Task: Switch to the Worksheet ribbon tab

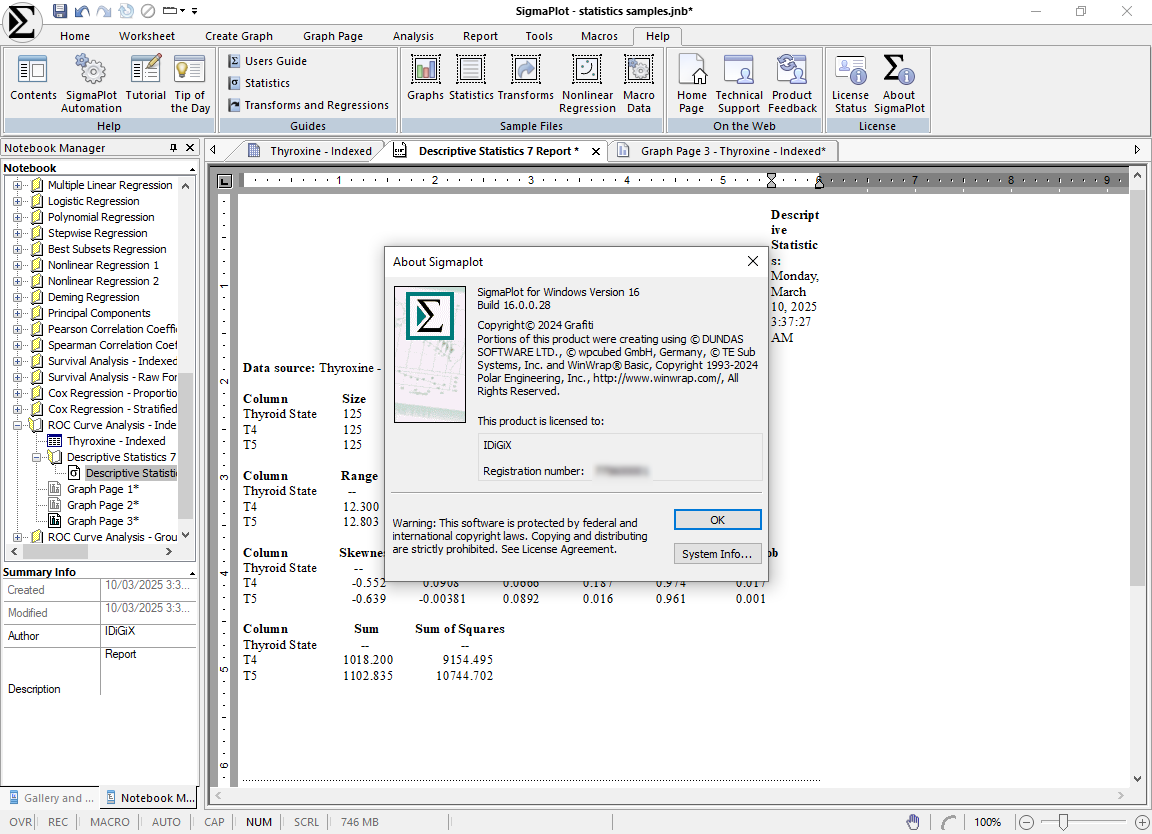Action: (147, 36)
